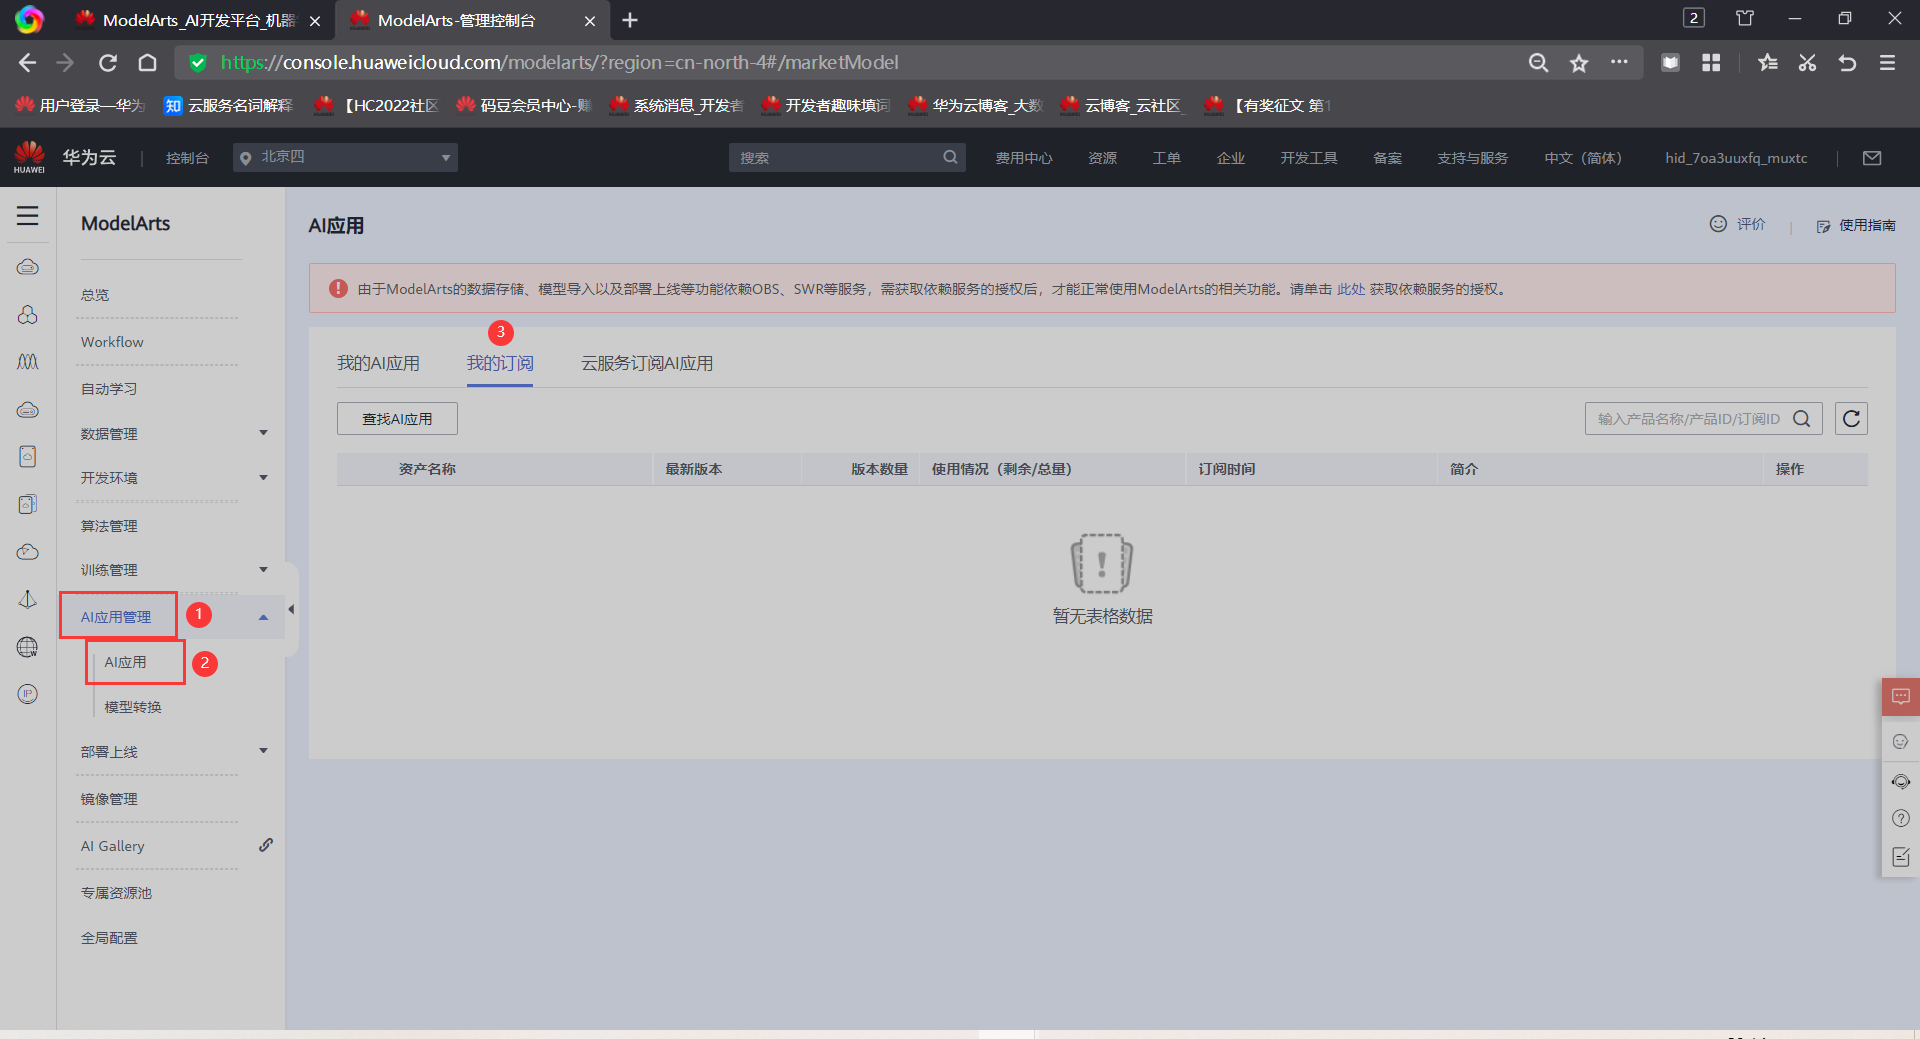
Task: Open 模型转换 submenu item
Action: [x=133, y=707]
